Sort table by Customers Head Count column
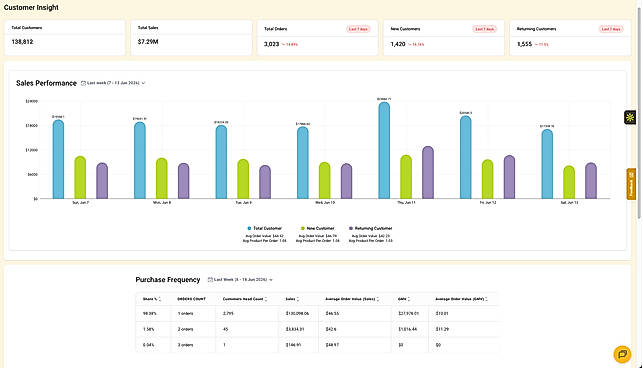The width and height of the screenshot is (642, 368). click(245, 299)
